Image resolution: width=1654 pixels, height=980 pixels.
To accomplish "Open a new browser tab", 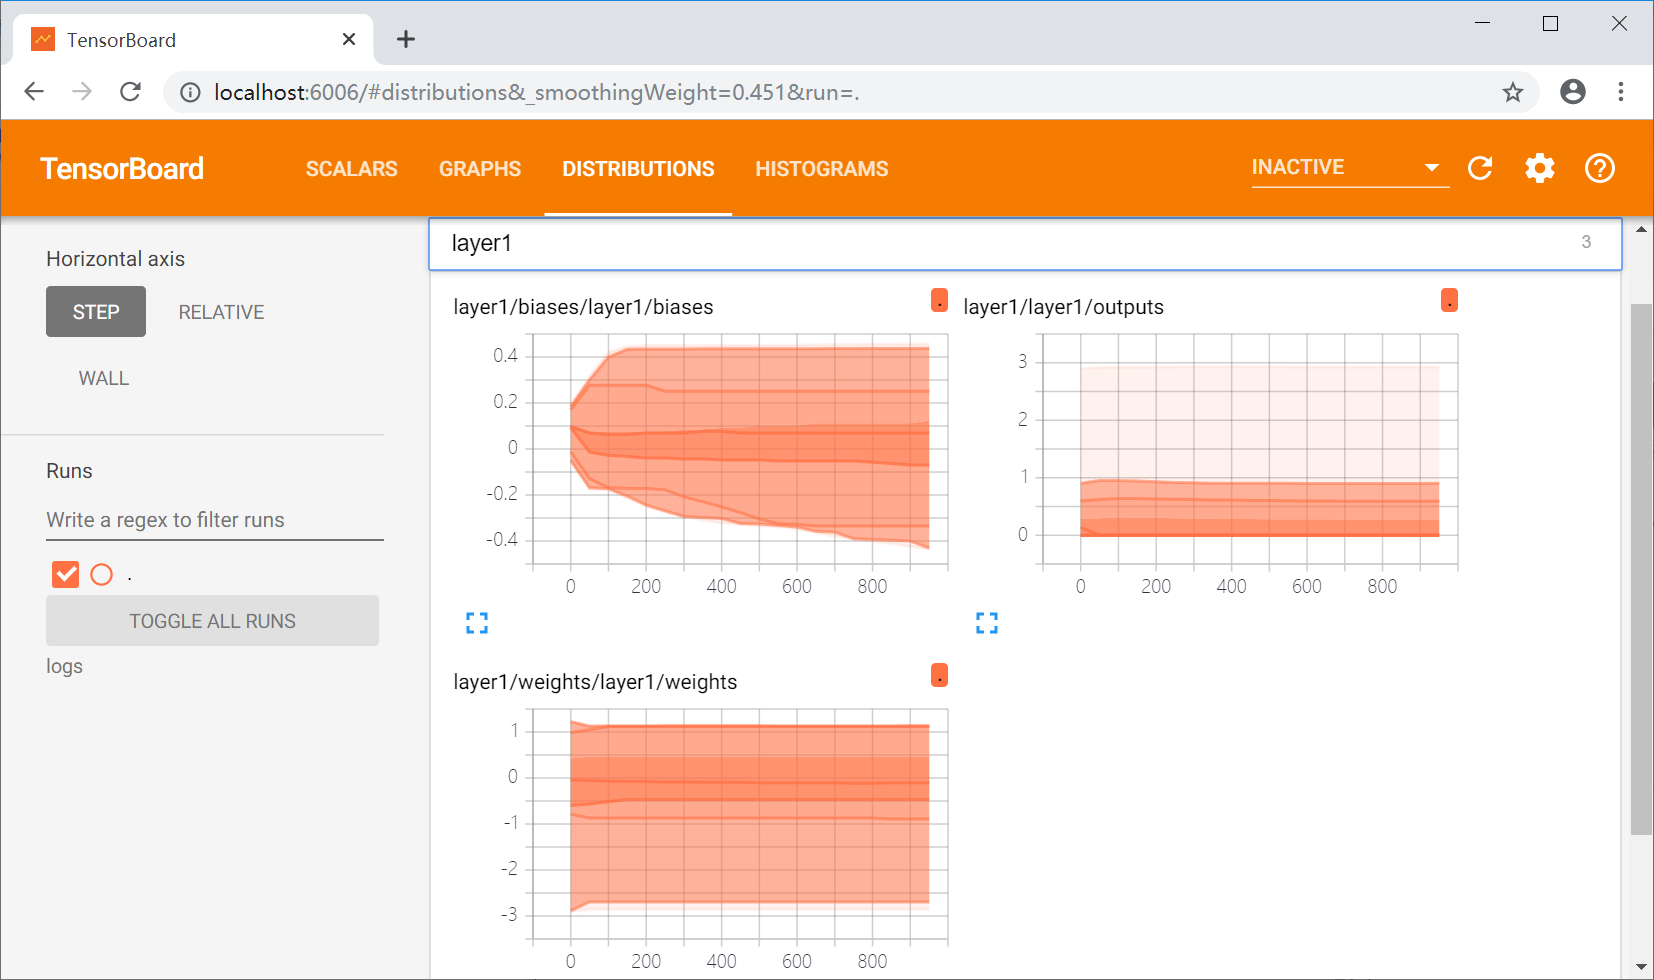I will click(406, 39).
